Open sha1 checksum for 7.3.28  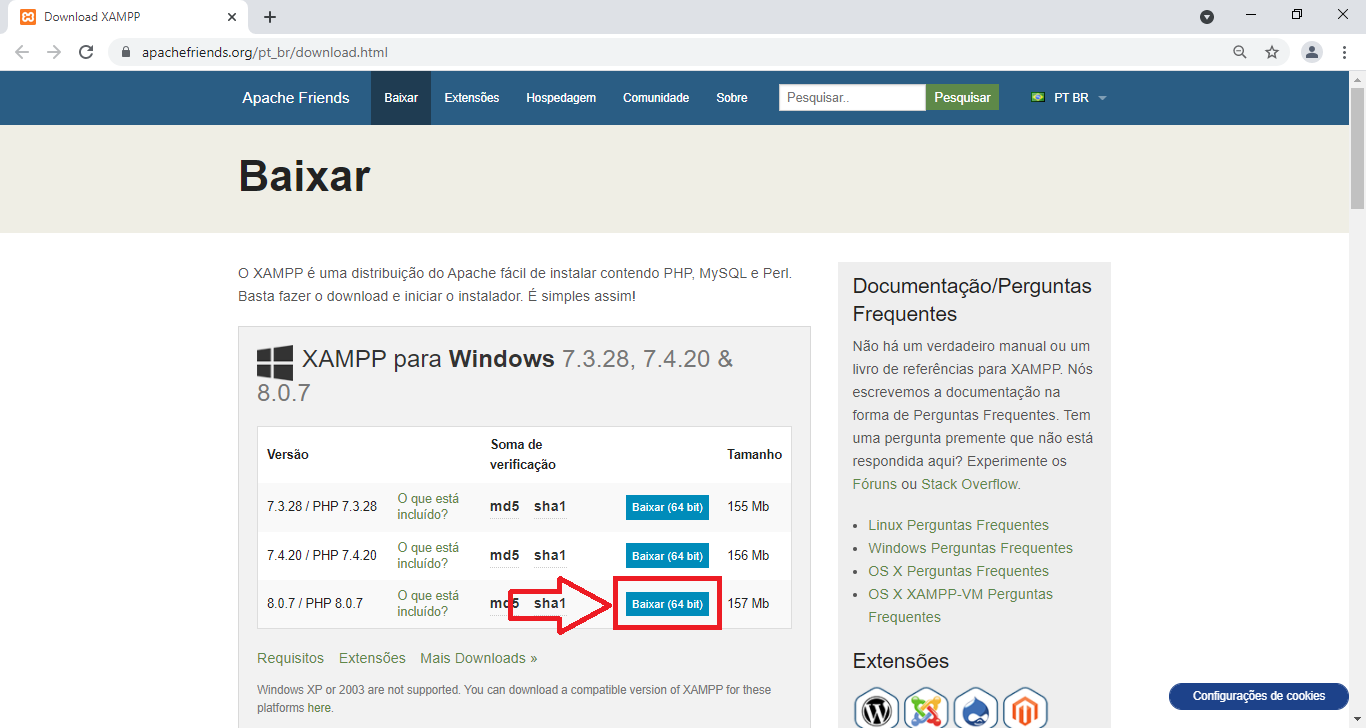550,507
